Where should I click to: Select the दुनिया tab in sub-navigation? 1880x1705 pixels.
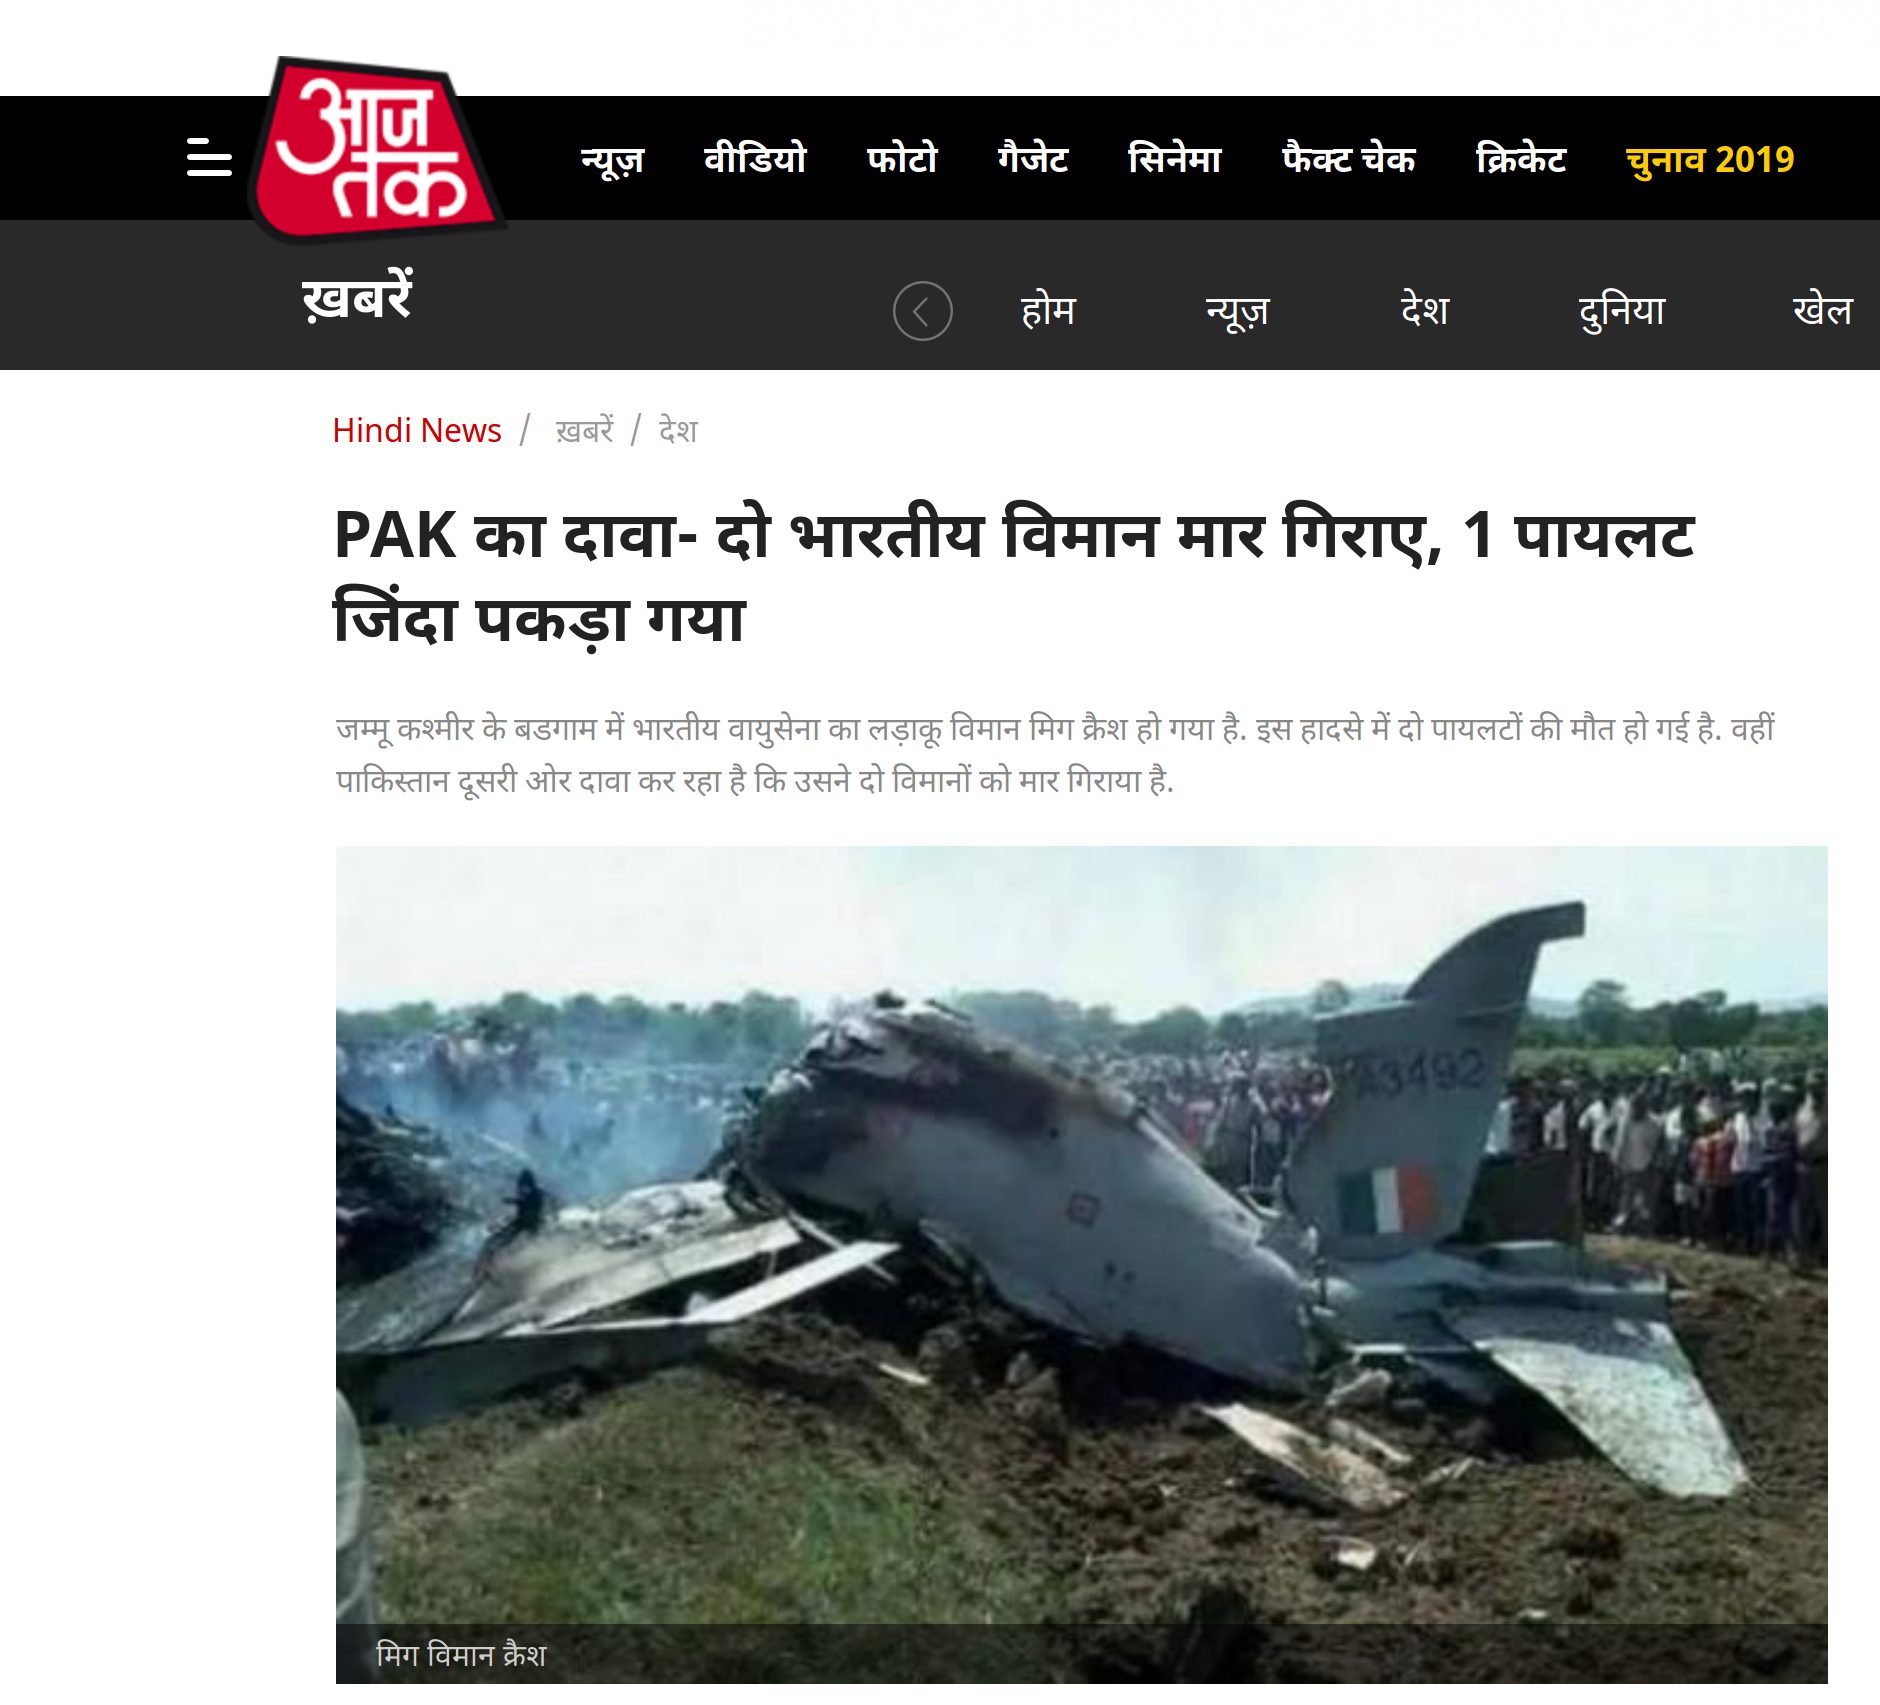[x=1621, y=311]
